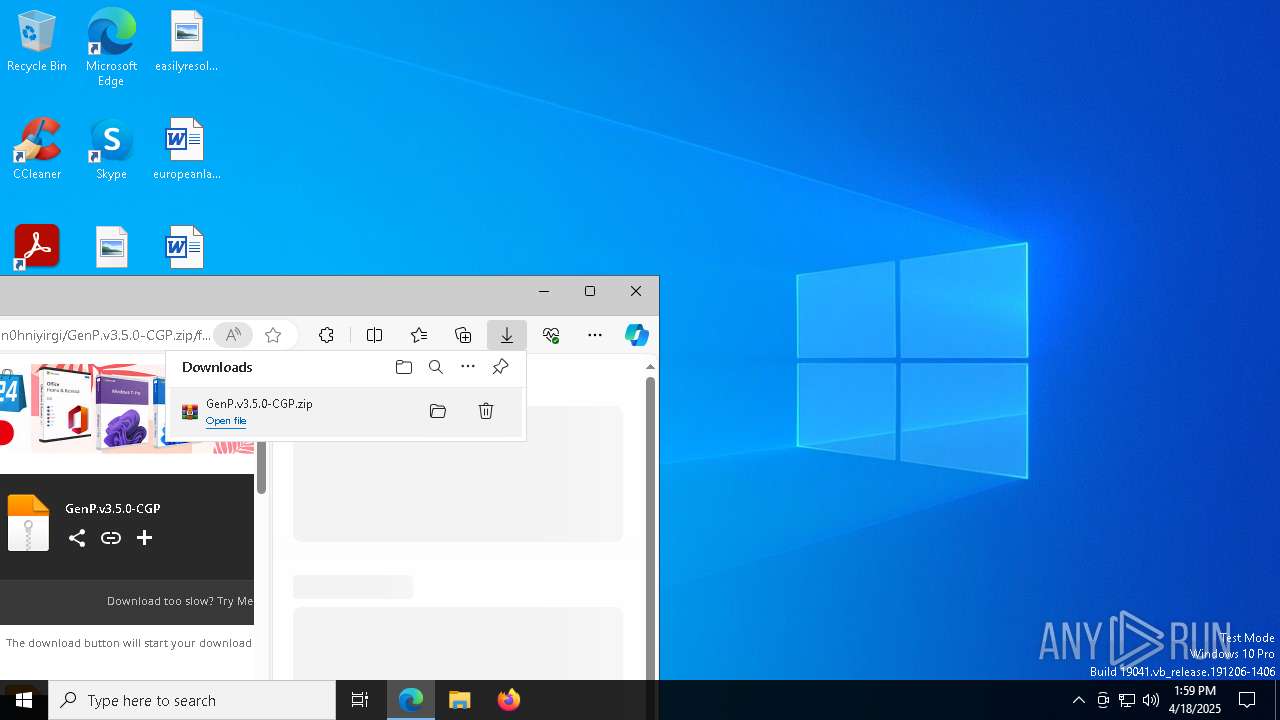Toggle Edge split screen view

pos(375,335)
